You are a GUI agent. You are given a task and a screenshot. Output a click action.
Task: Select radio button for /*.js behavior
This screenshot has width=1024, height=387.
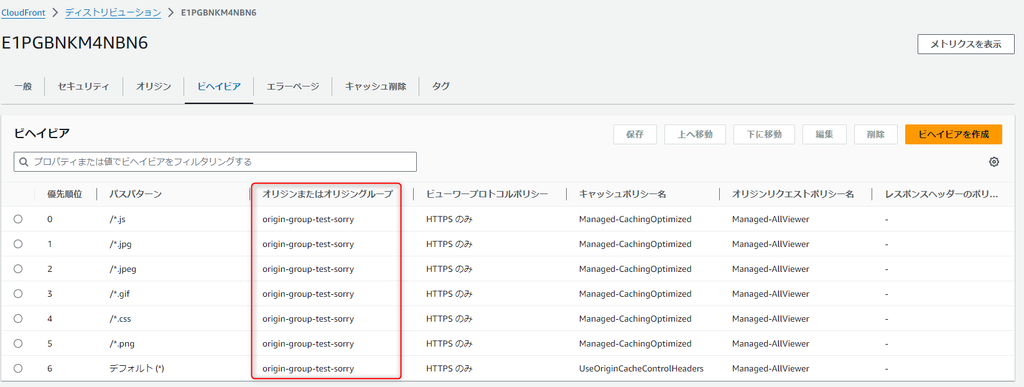18,219
